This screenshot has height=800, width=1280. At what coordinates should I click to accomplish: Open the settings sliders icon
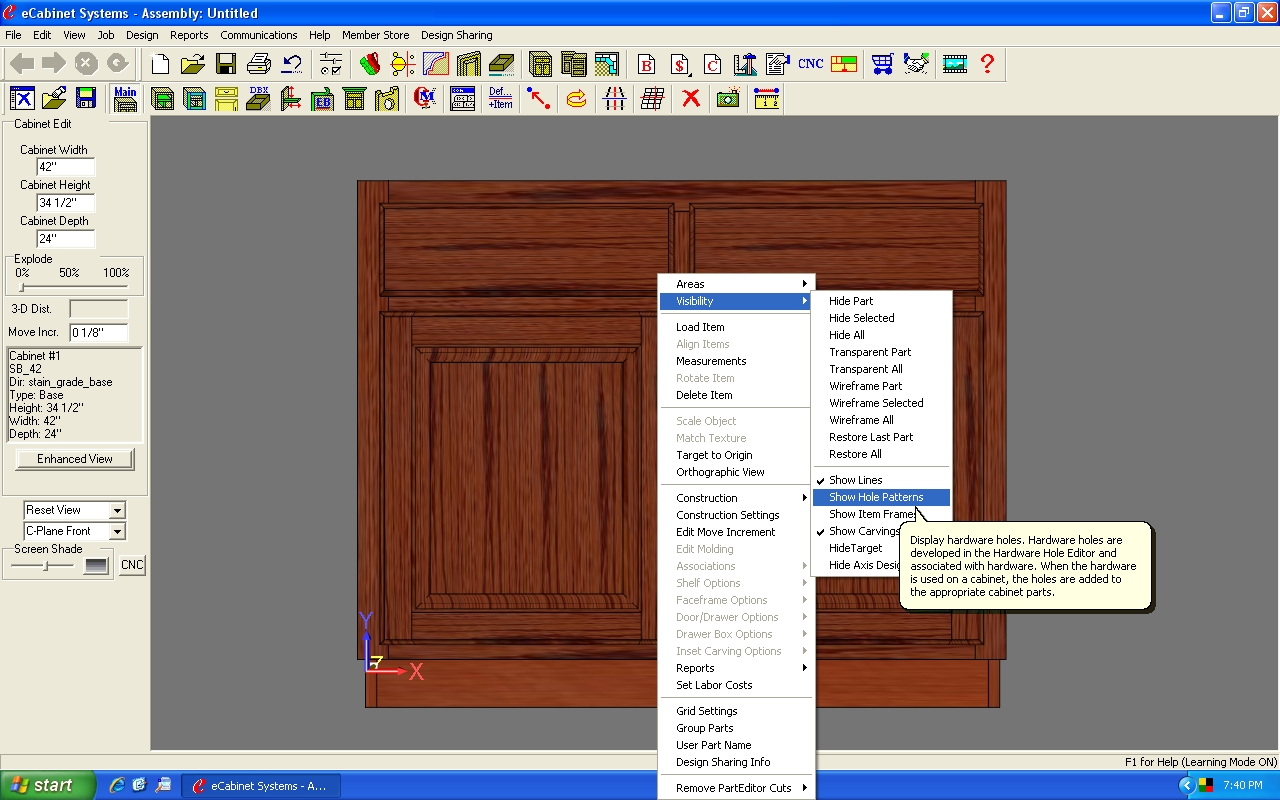pyautogui.click(x=331, y=64)
